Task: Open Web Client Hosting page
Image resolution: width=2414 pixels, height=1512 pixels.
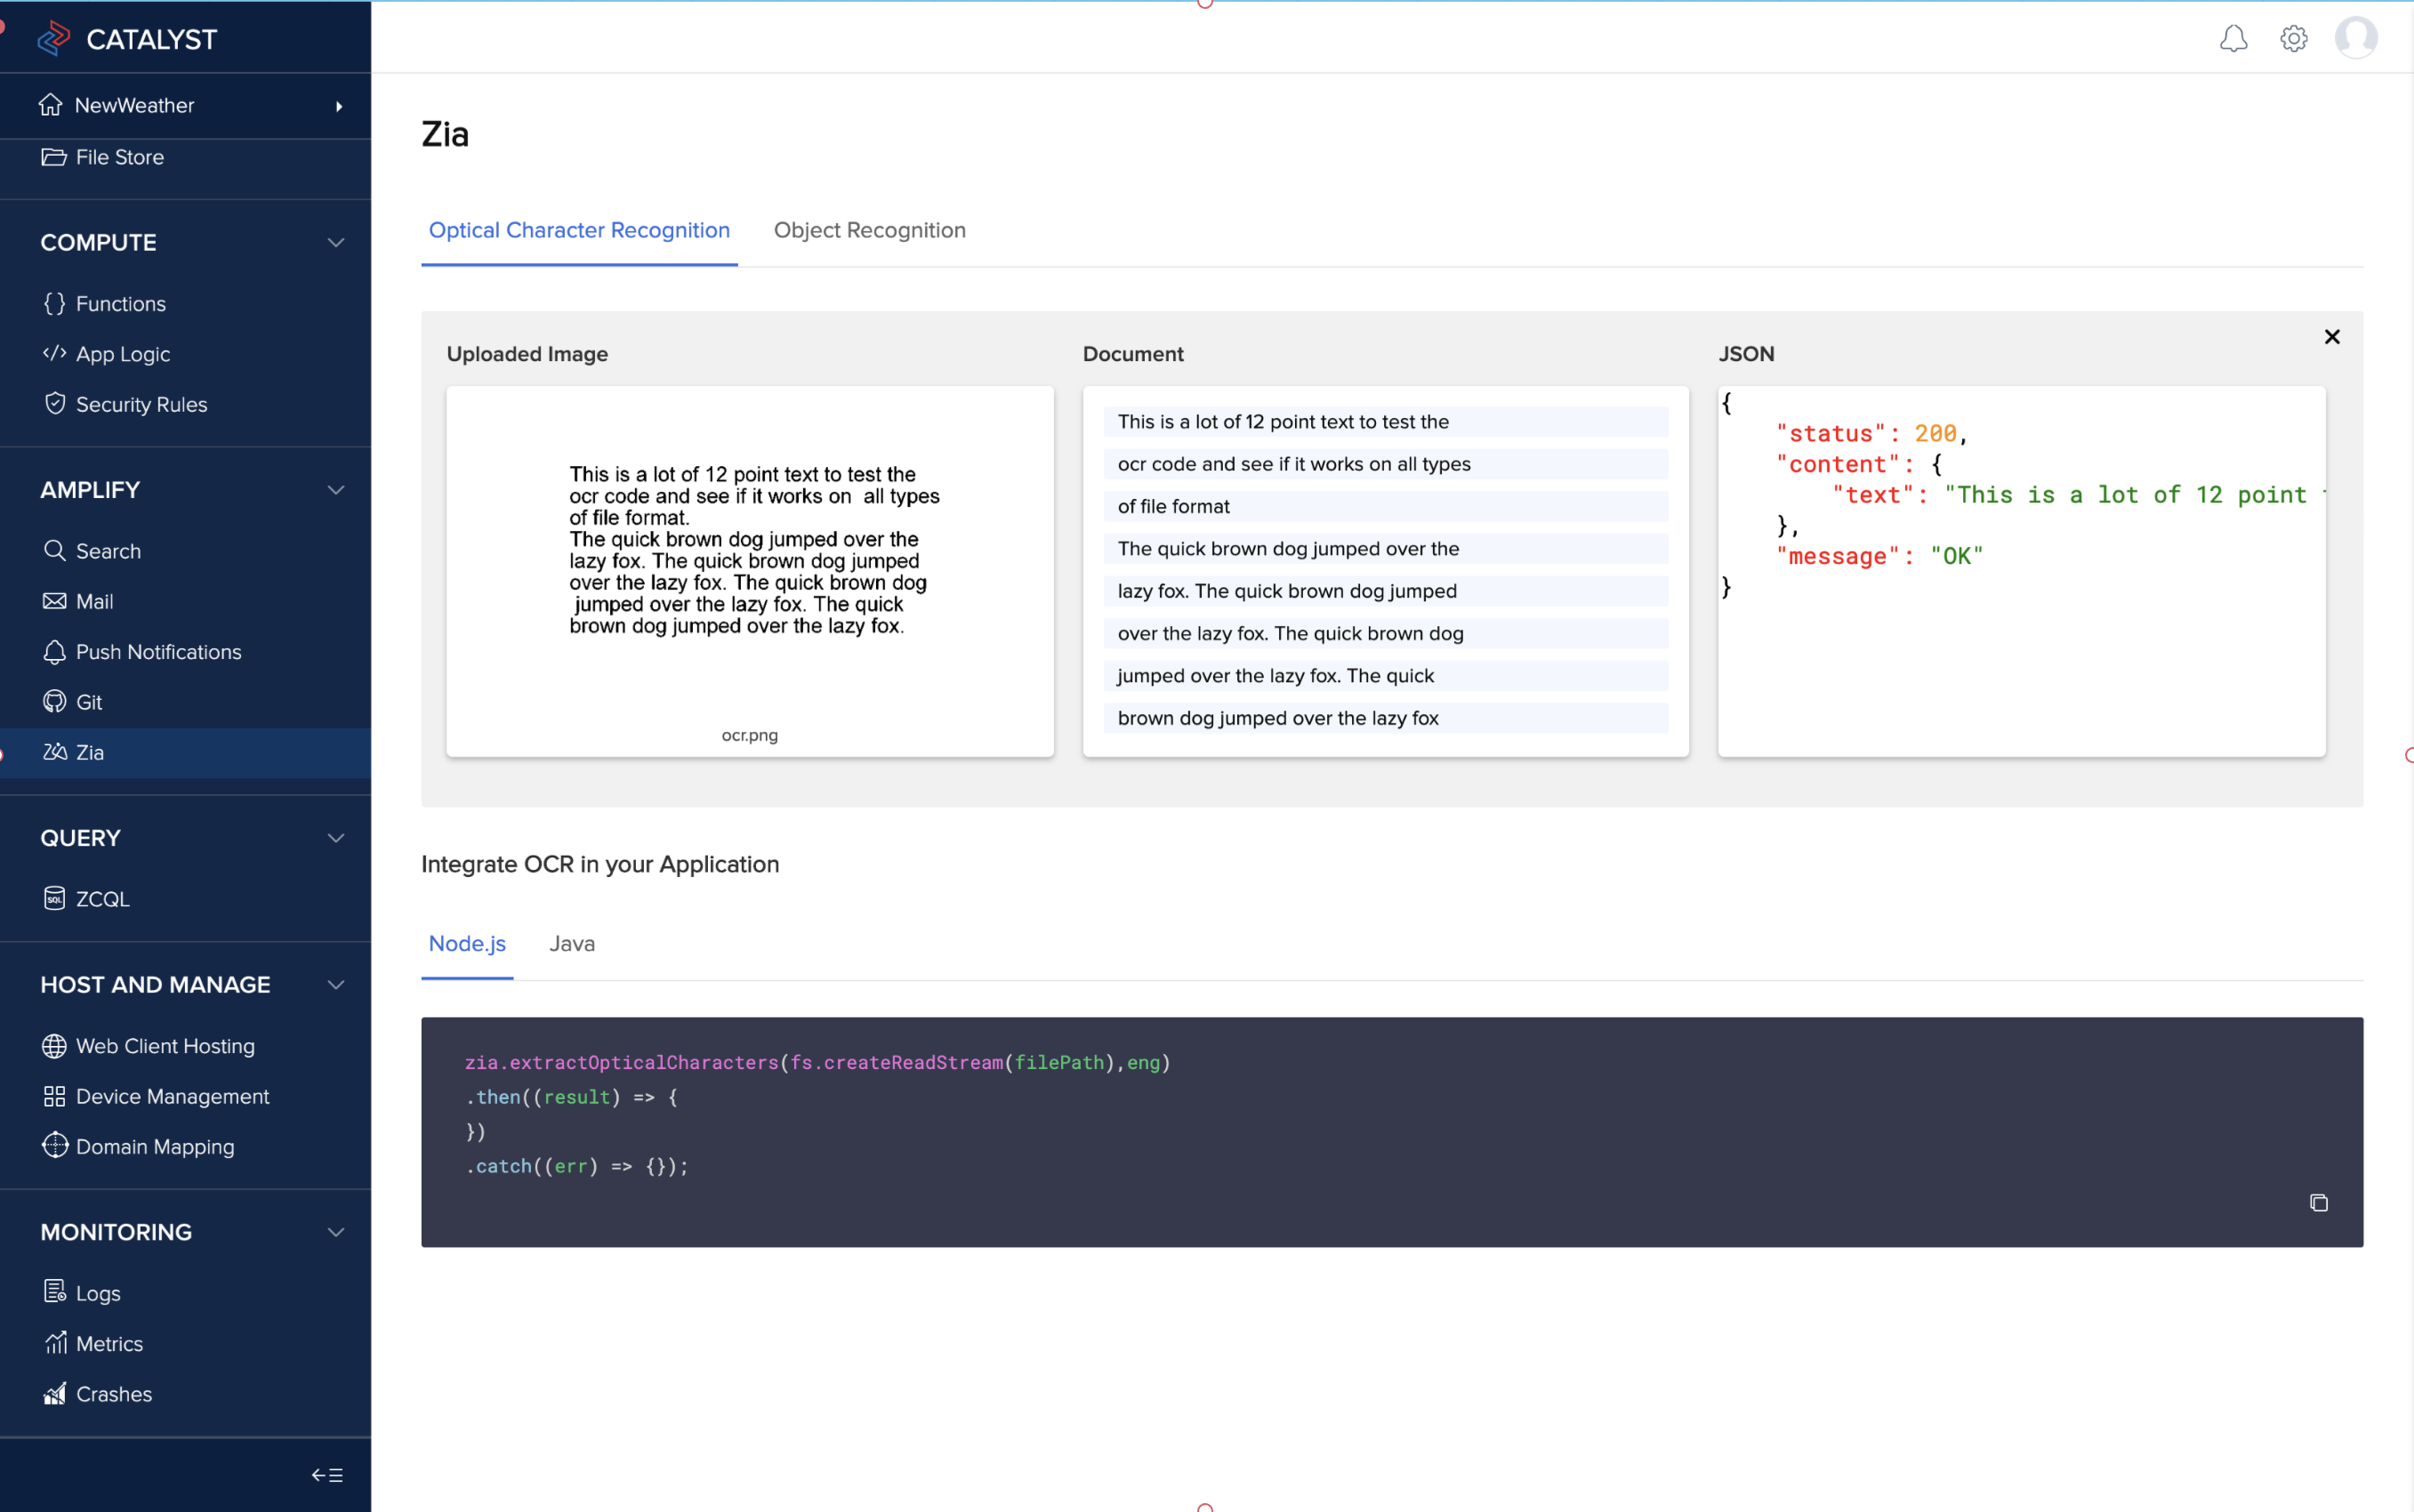Action: coord(165,1046)
